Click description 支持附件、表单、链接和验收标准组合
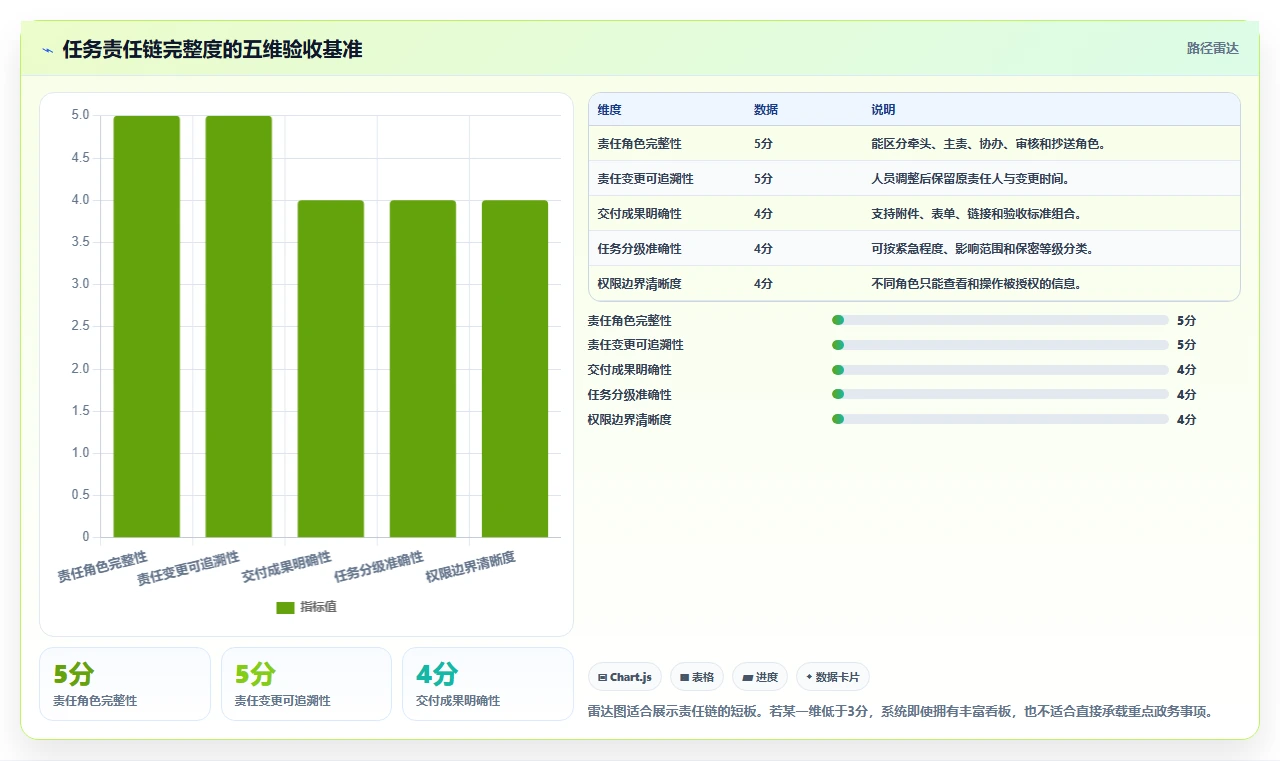This screenshot has height=761, width=1280. (977, 214)
